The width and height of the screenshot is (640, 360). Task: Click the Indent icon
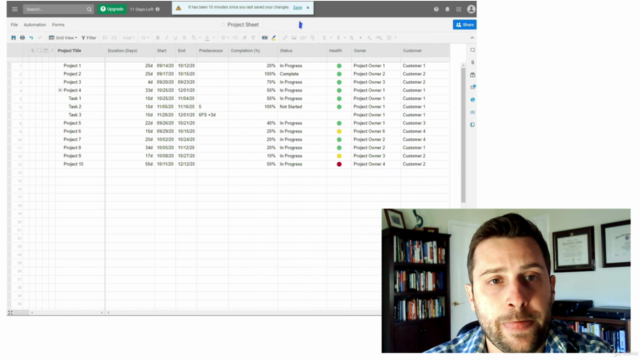[x=114, y=38]
